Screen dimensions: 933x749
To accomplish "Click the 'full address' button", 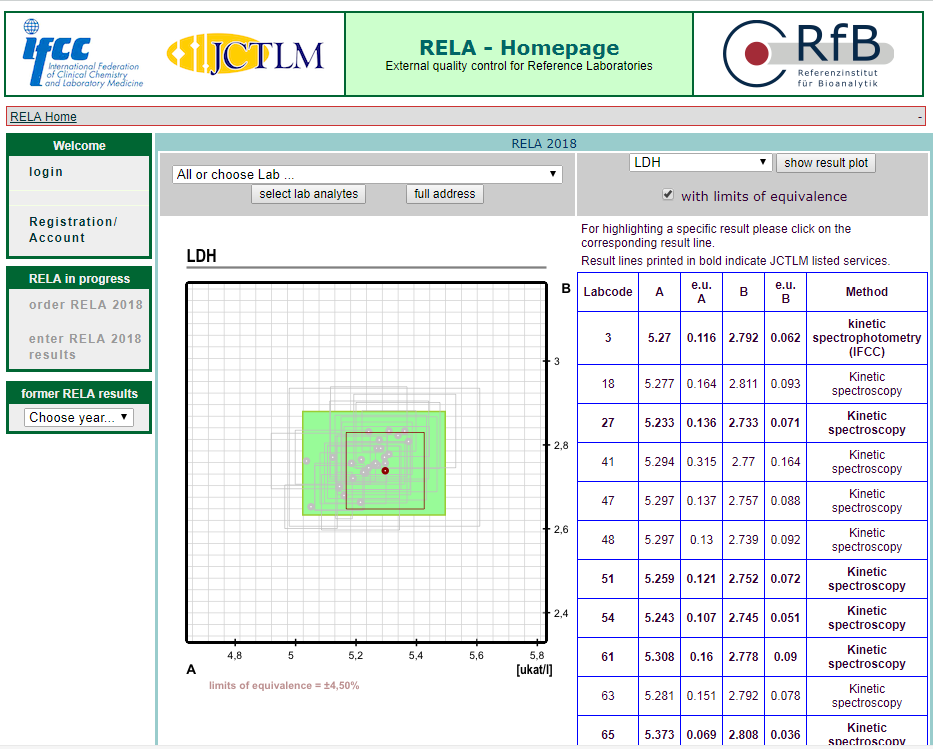I will click(445, 194).
